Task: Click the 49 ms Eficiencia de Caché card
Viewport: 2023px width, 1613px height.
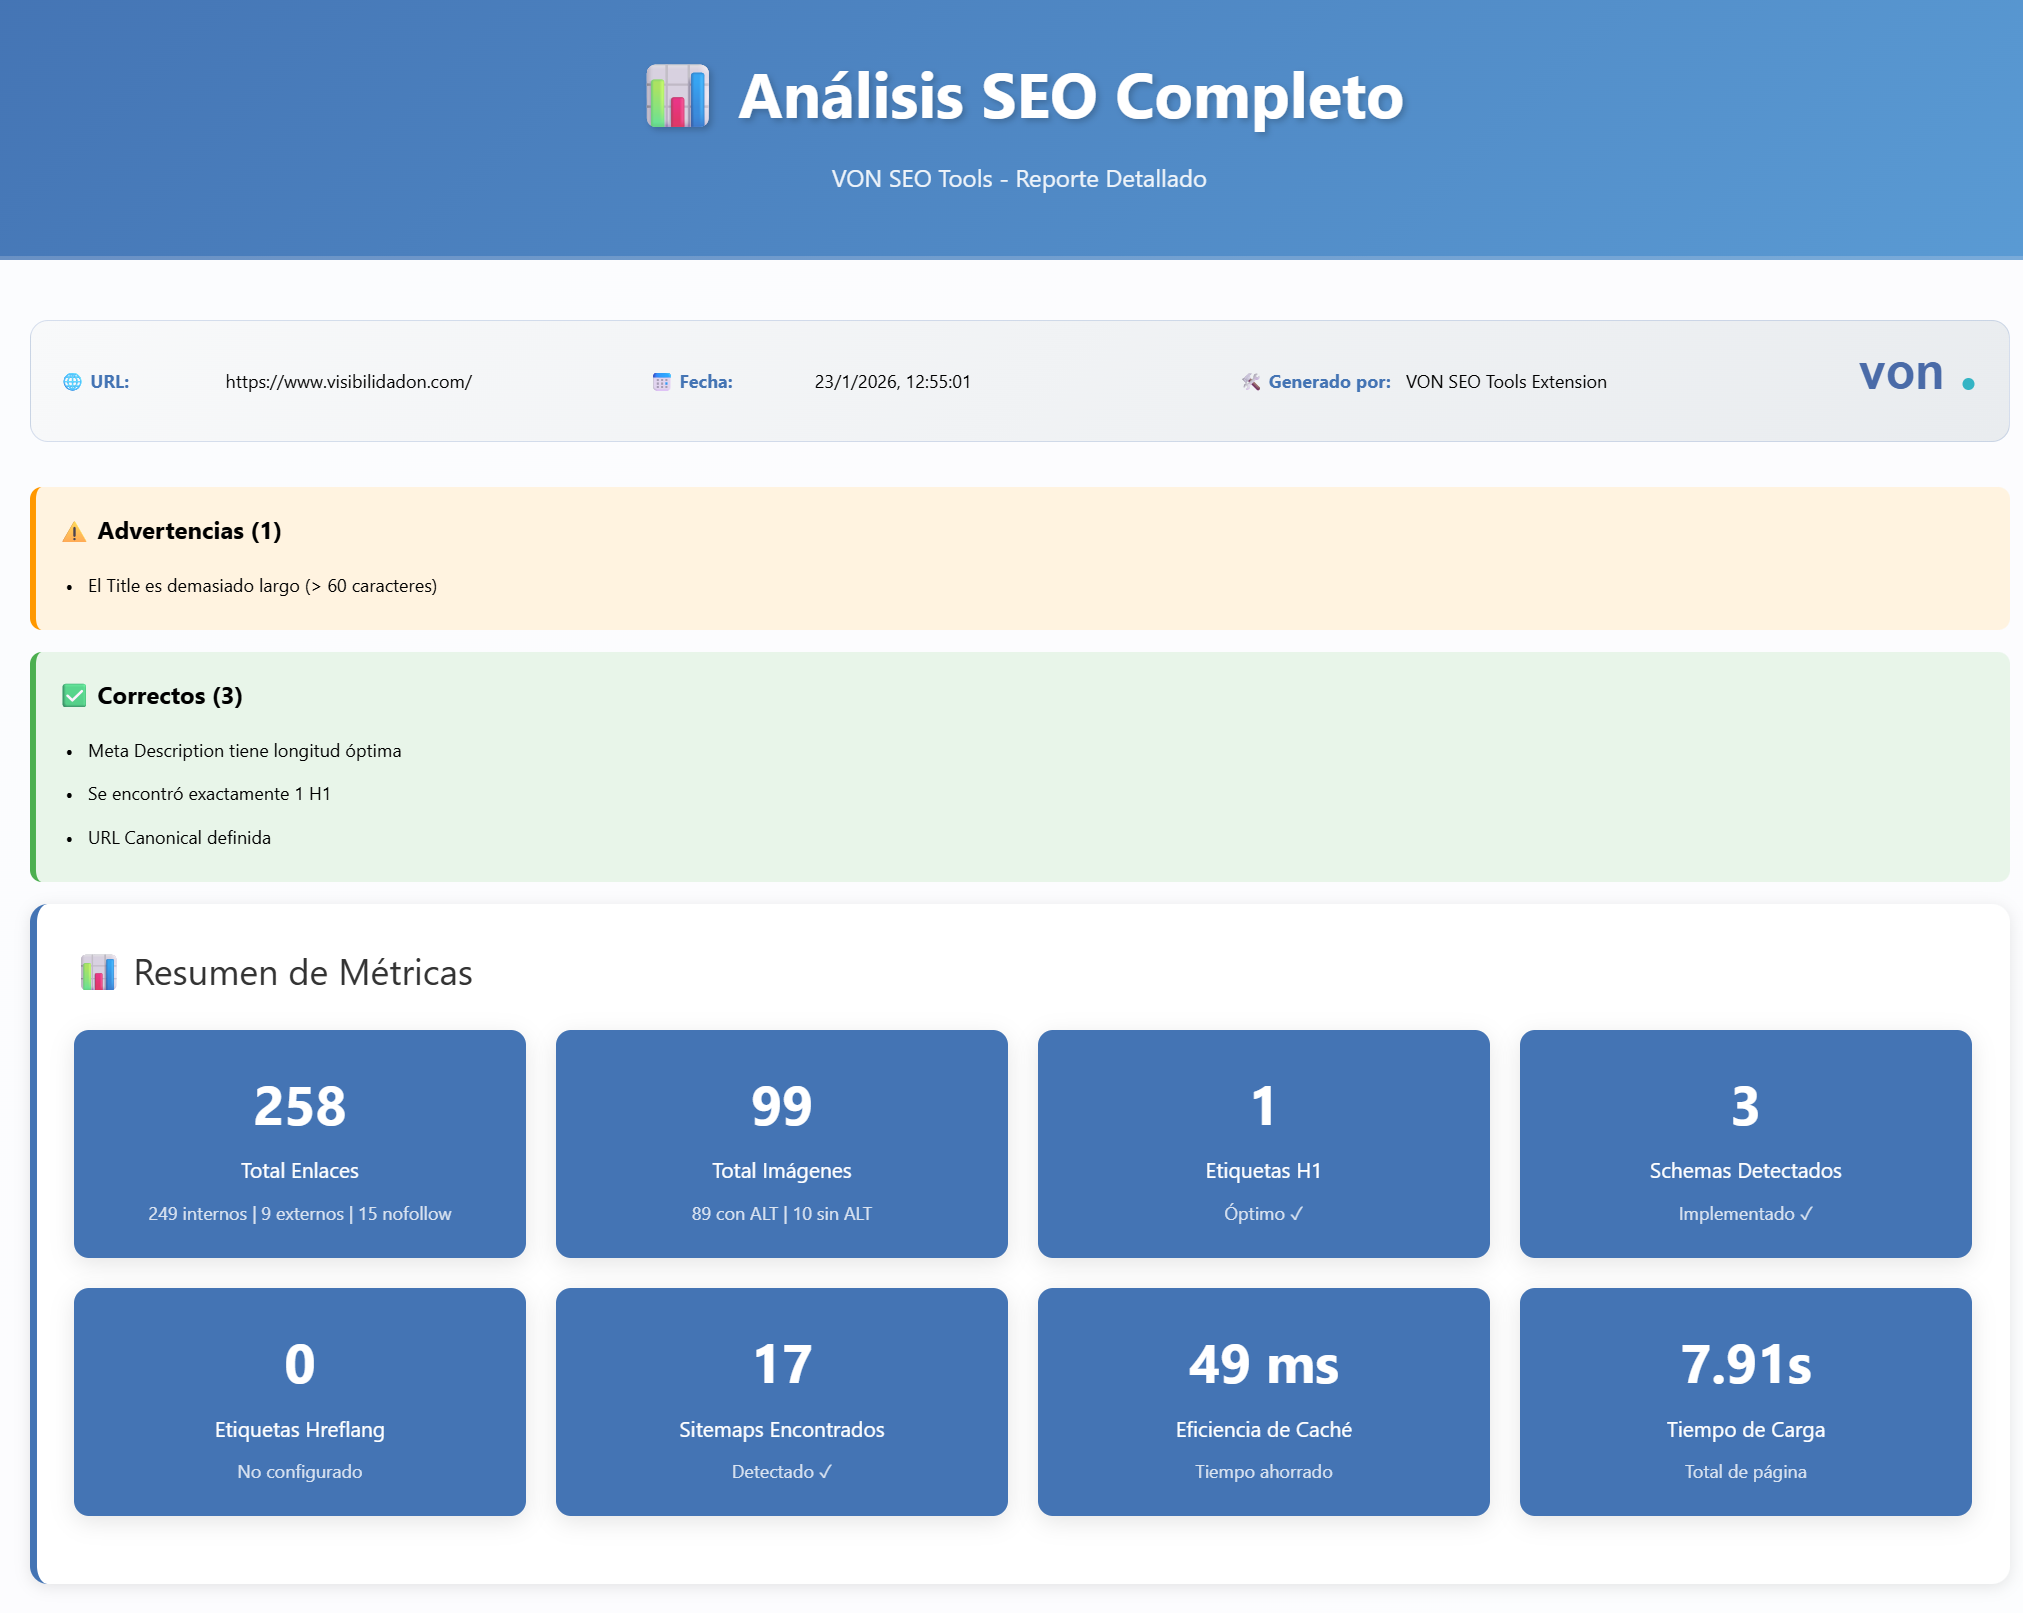Action: coord(1263,1401)
